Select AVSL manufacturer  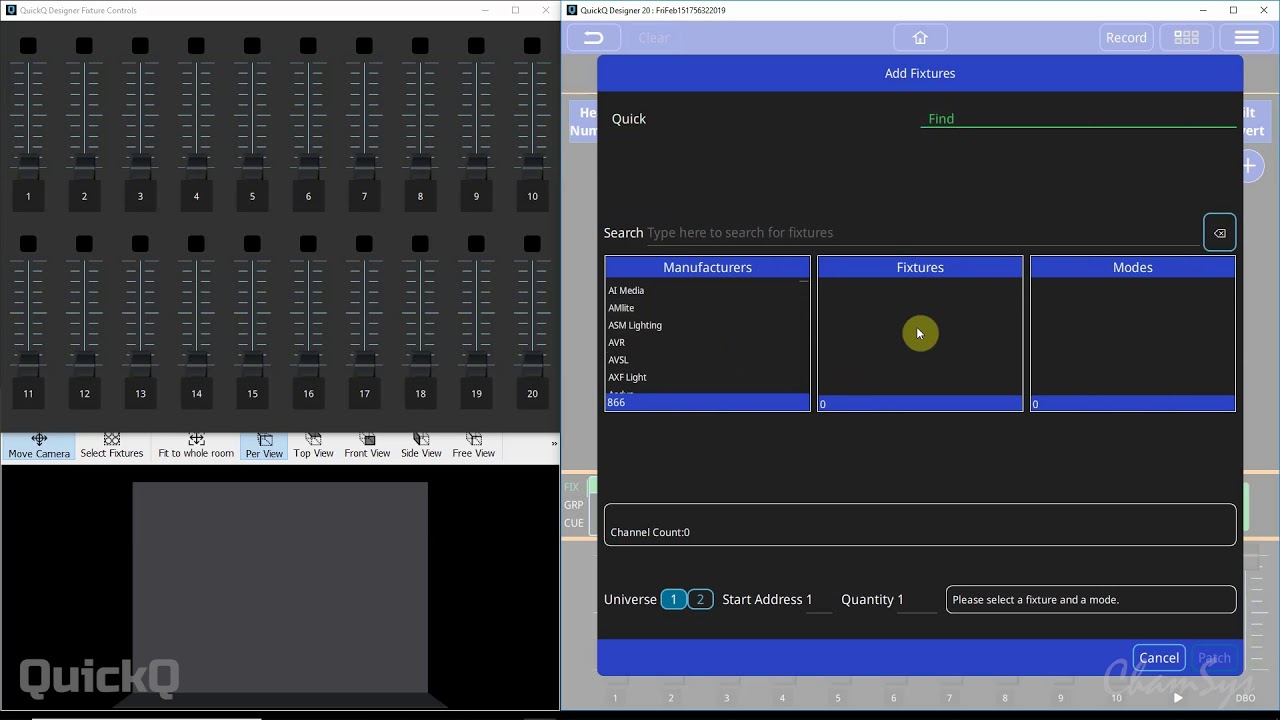click(618, 360)
